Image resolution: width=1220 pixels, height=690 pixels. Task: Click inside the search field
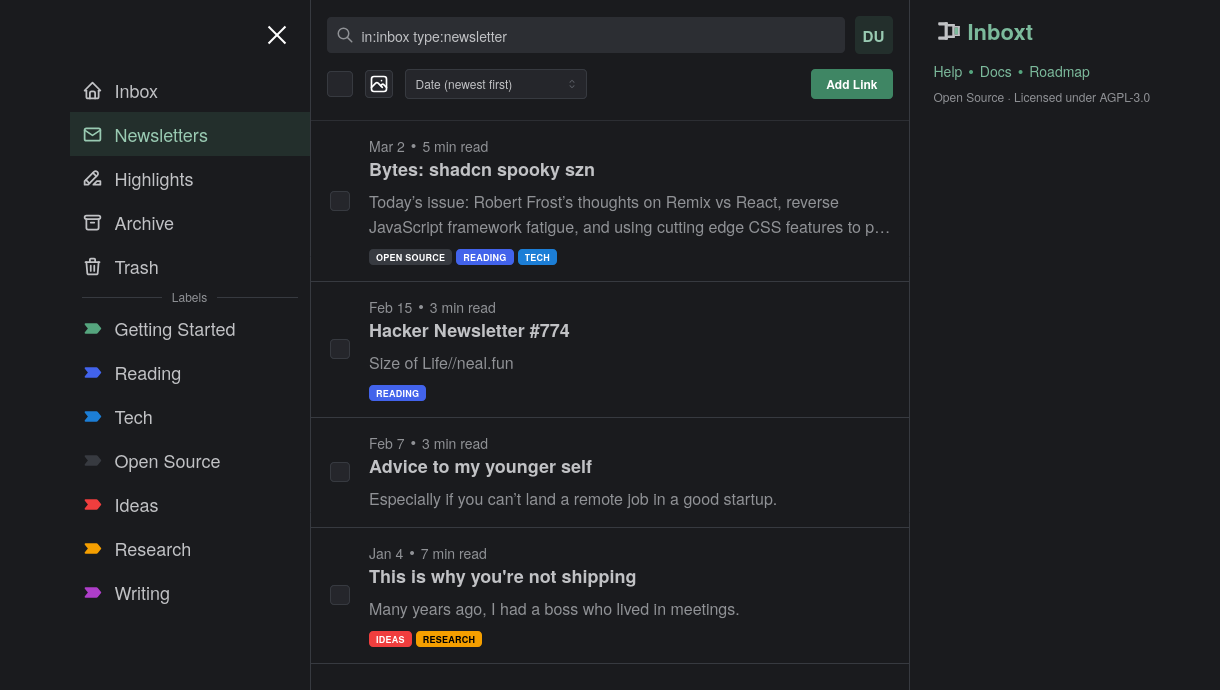(x=586, y=35)
